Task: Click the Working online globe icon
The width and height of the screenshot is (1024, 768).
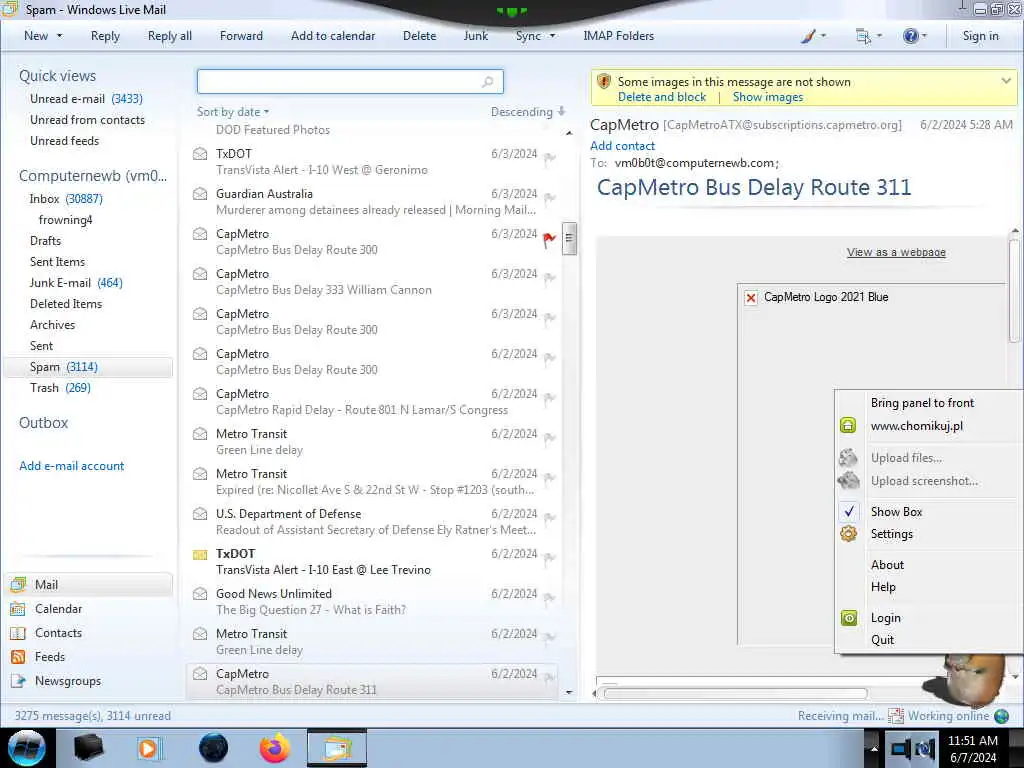Action: tap(1001, 716)
